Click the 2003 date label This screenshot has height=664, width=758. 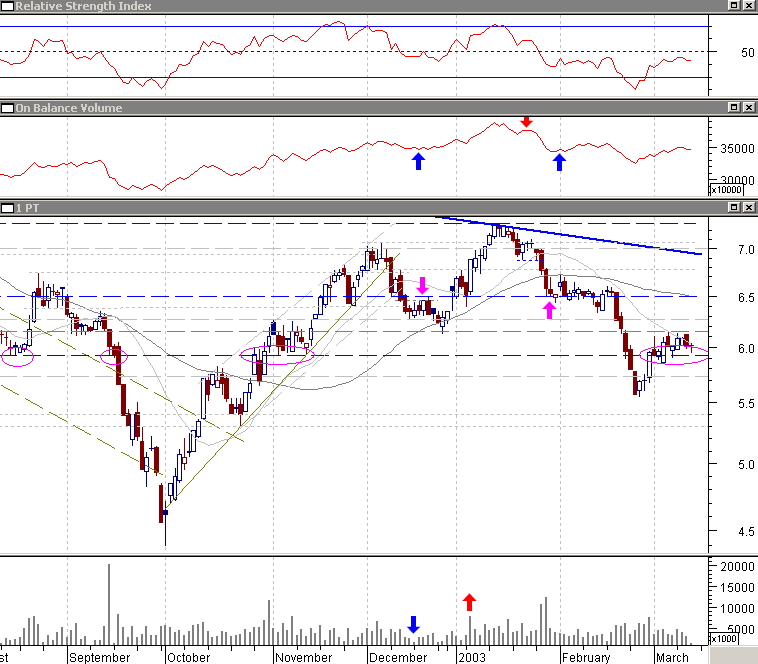[472, 658]
